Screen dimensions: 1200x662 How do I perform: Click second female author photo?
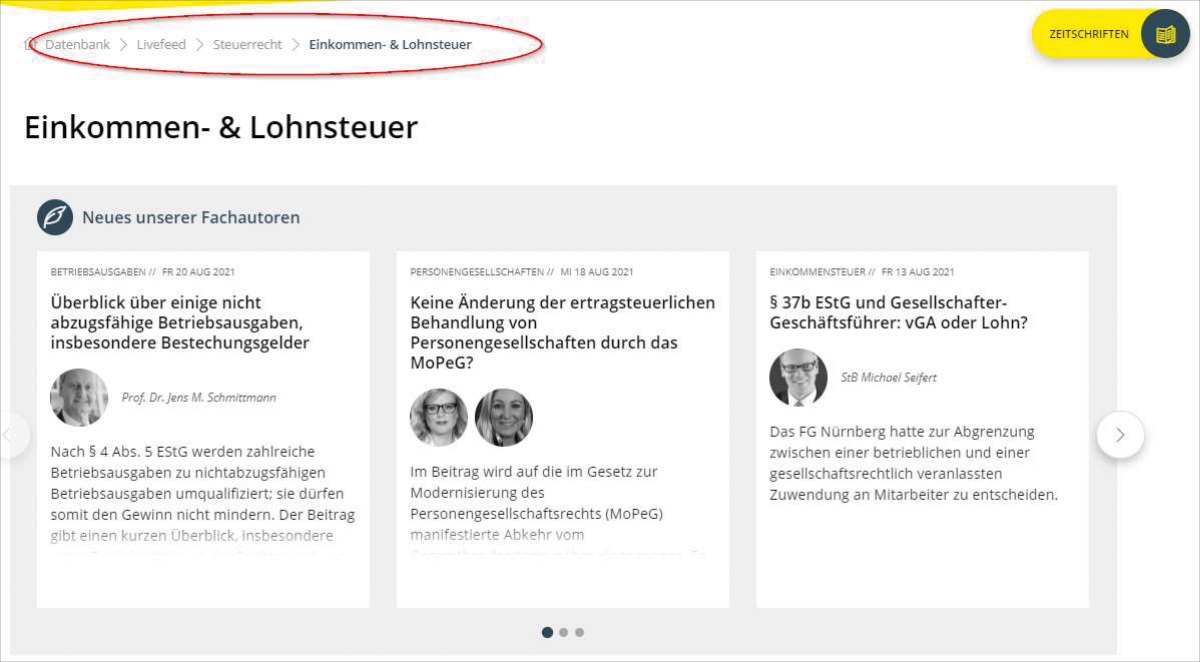[504, 417]
